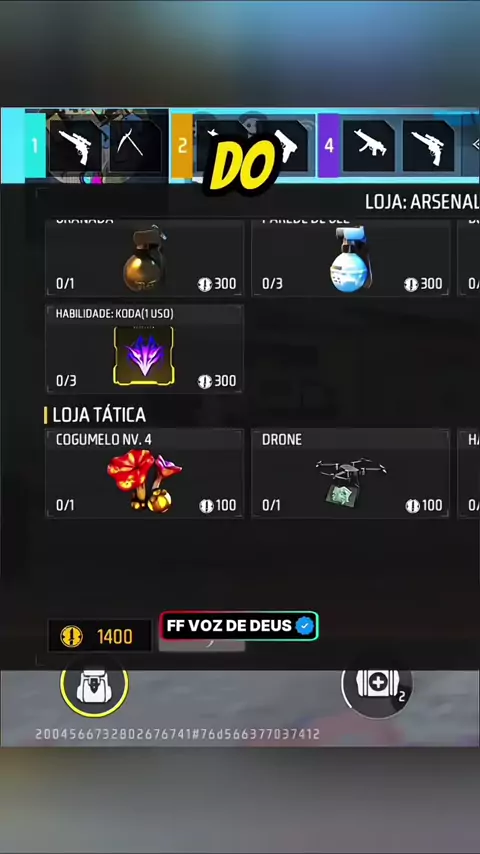Viewport: 480px width, 854px height.
Task: Purchase the Cogumelo NV. 4 mushroom
Action: pos(144,473)
